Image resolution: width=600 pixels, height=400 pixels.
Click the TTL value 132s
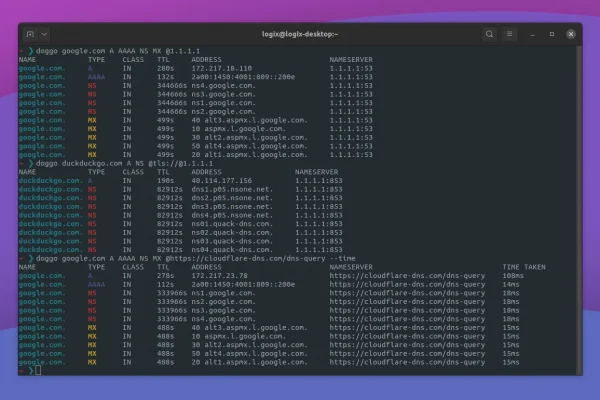[x=165, y=77]
